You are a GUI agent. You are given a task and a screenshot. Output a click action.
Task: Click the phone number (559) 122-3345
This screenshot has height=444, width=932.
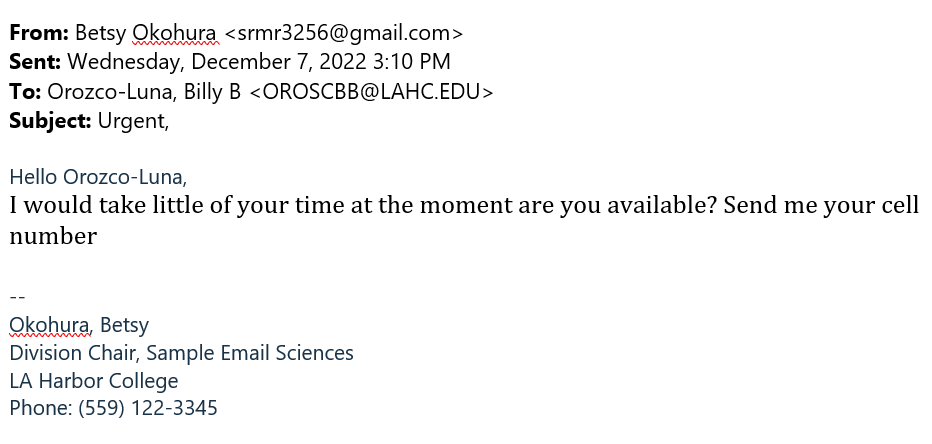coord(148,409)
